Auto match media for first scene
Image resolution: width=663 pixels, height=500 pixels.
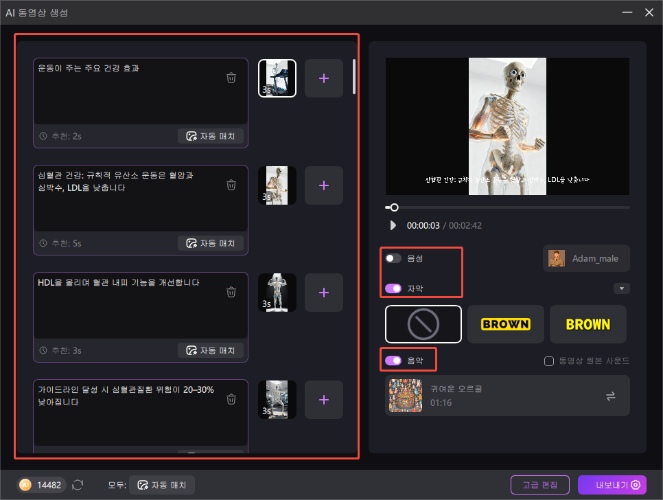[x=211, y=136]
